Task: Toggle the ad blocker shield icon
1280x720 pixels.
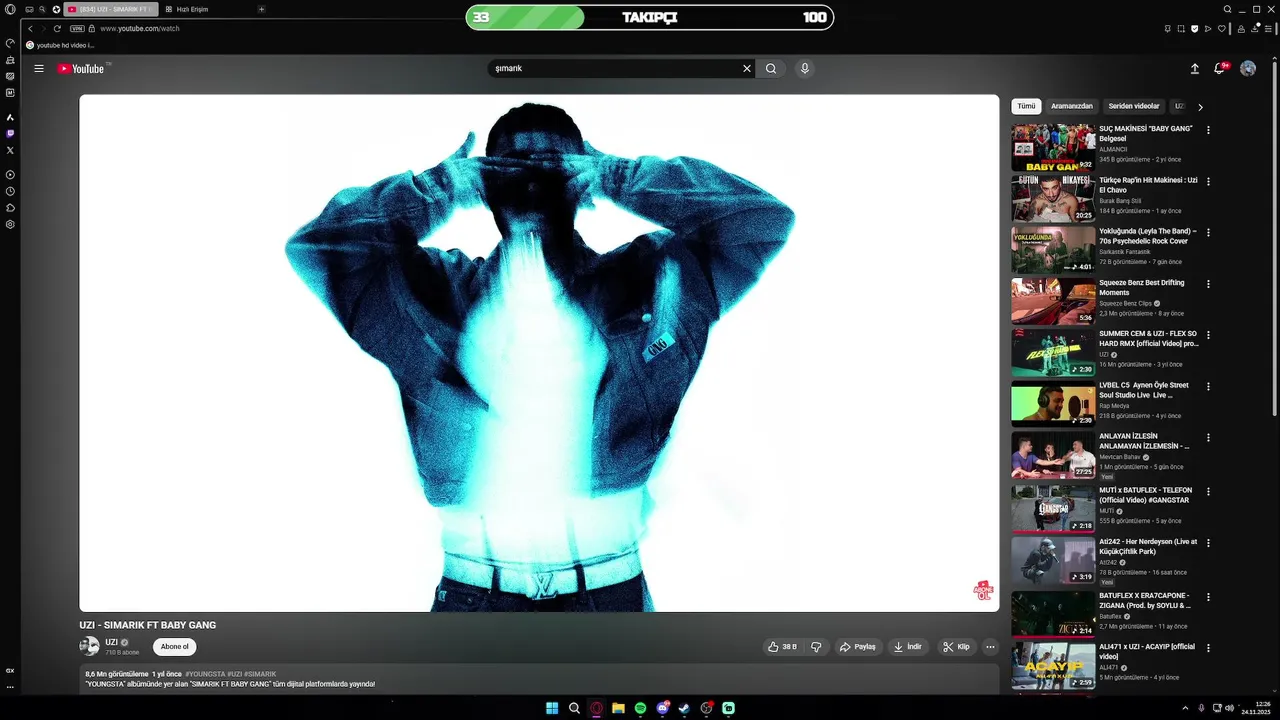Action: coord(1195,29)
